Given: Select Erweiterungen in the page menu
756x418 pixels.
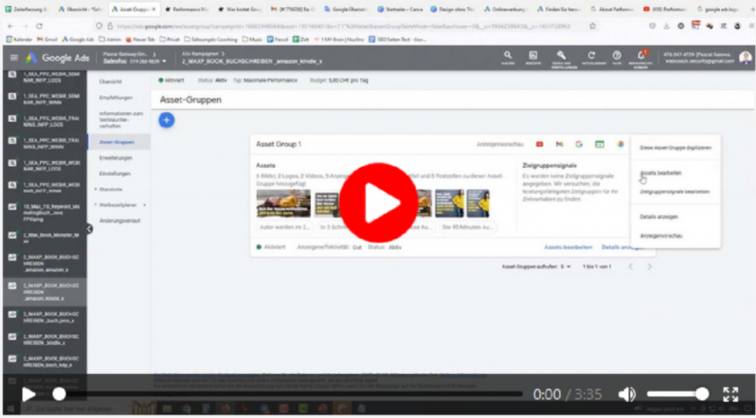Looking at the screenshot, I should [x=116, y=158].
